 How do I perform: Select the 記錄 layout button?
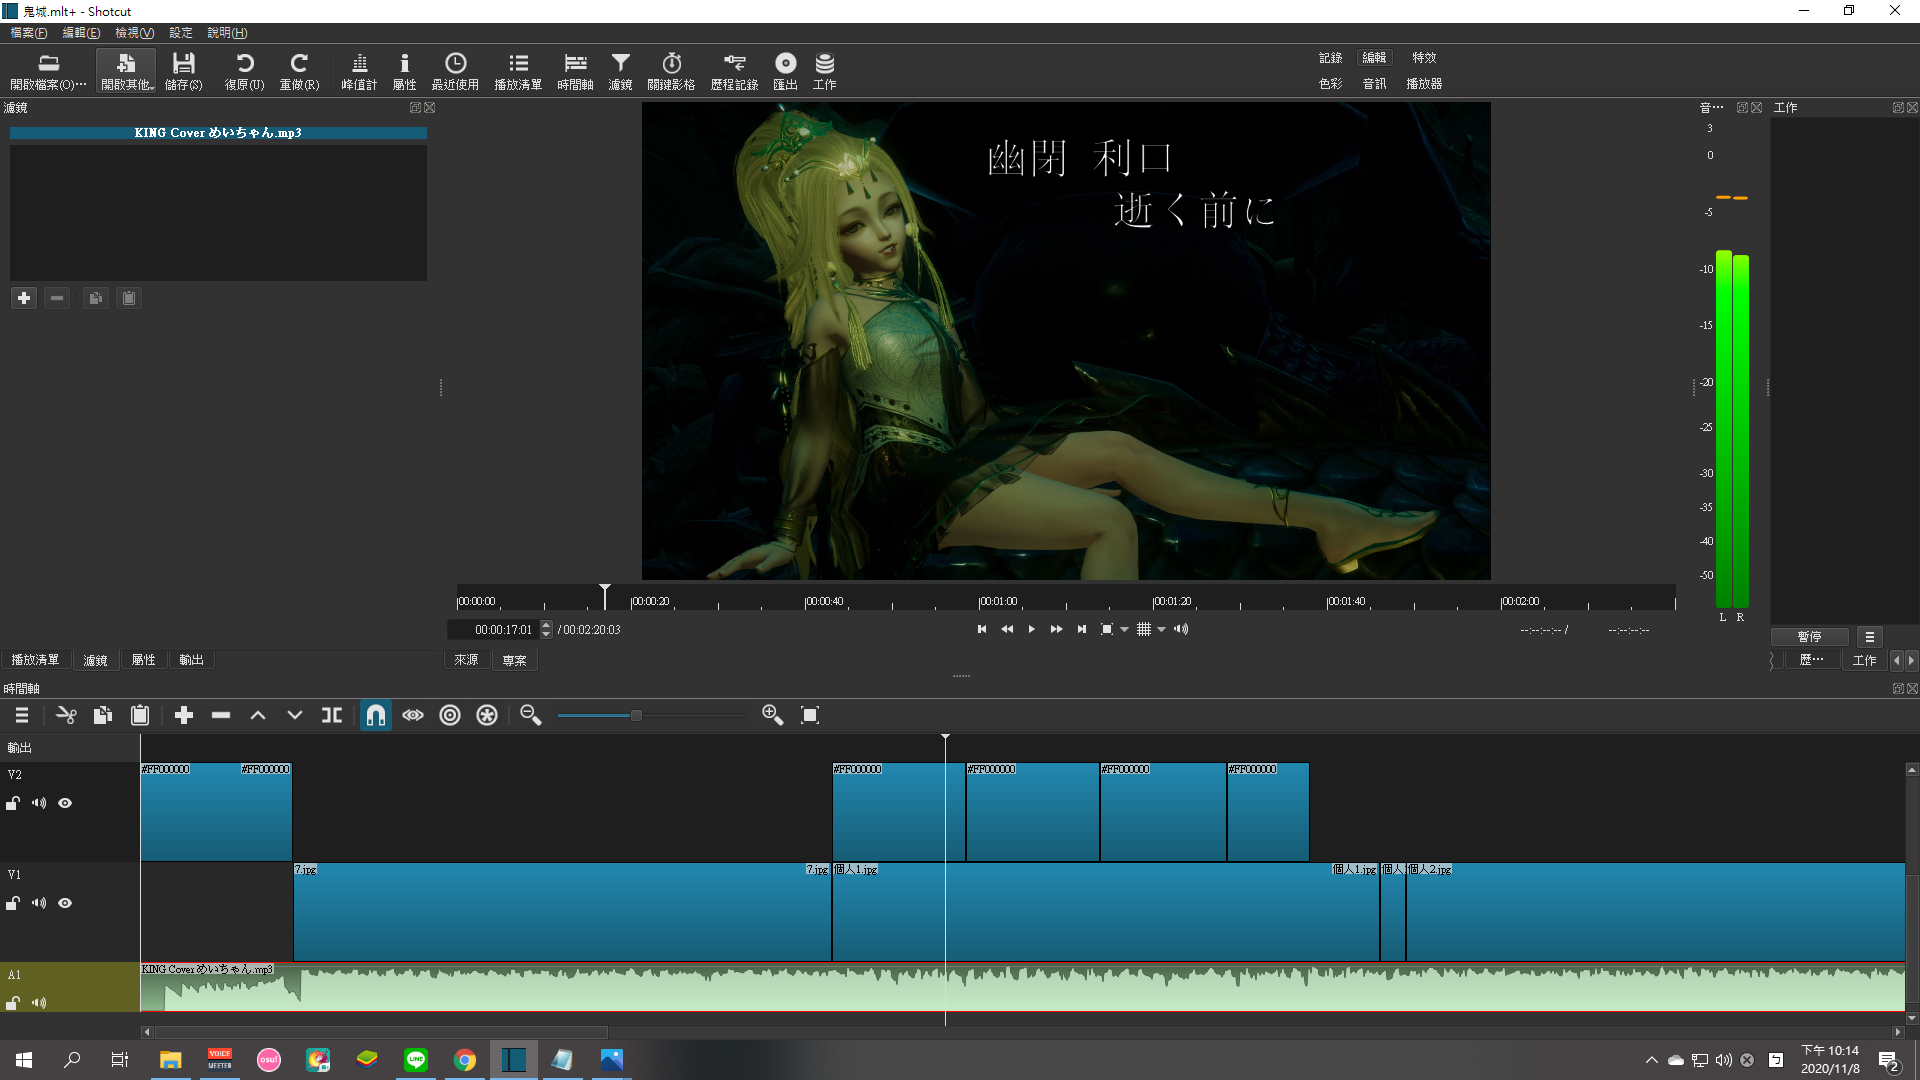click(1330, 58)
